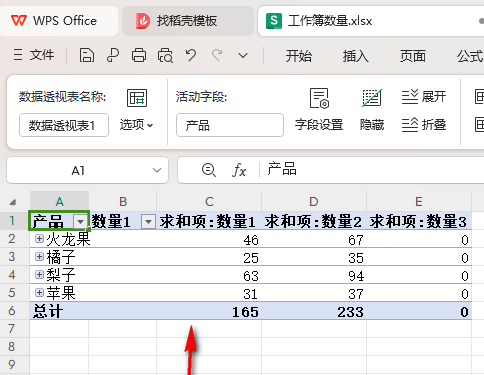Click header cell 求和项:数量2

coord(314,221)
